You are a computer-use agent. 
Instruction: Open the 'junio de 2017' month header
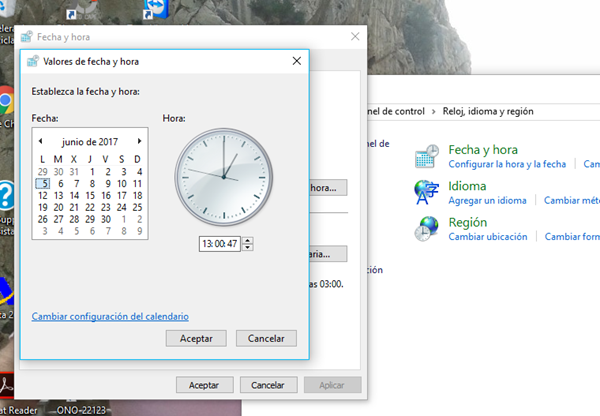(90, 142)
